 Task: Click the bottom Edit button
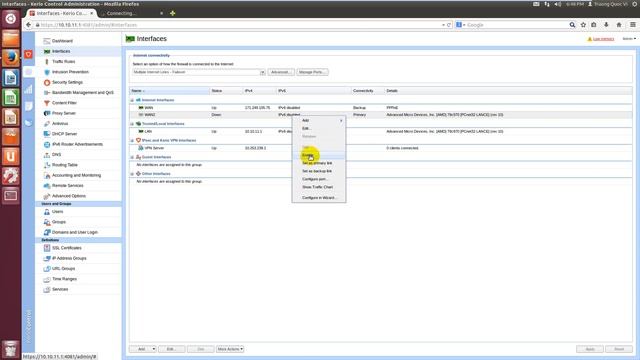click(x=171, y=349)
